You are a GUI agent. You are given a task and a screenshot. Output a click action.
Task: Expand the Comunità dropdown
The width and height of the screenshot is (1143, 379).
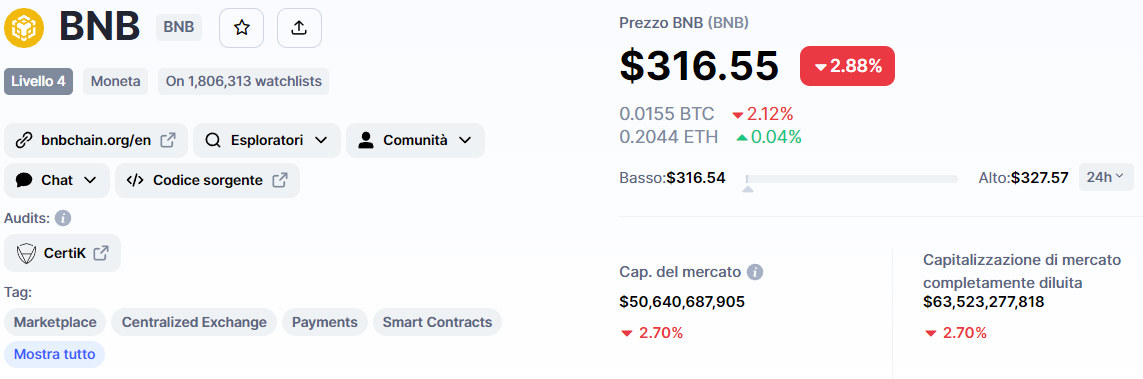(x=416, y=141)
